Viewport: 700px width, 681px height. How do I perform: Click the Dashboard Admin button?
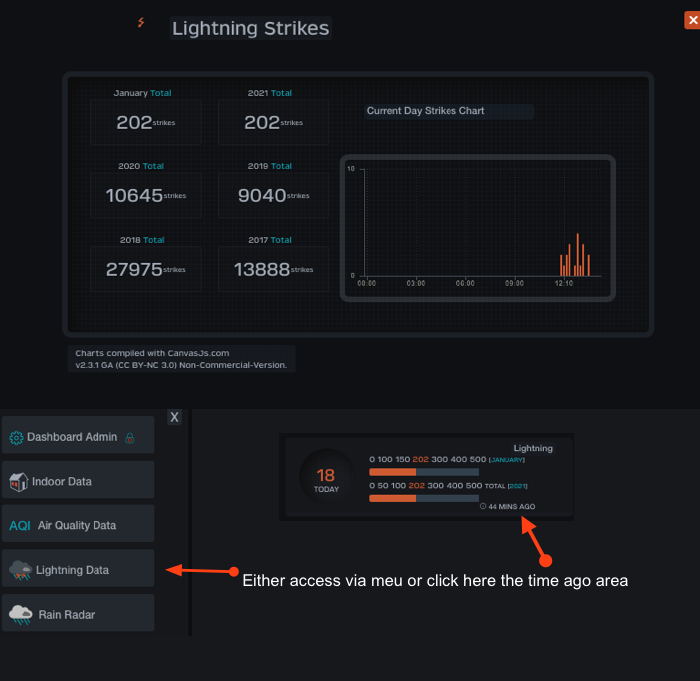pyautogui.click(x=78, y=435)
